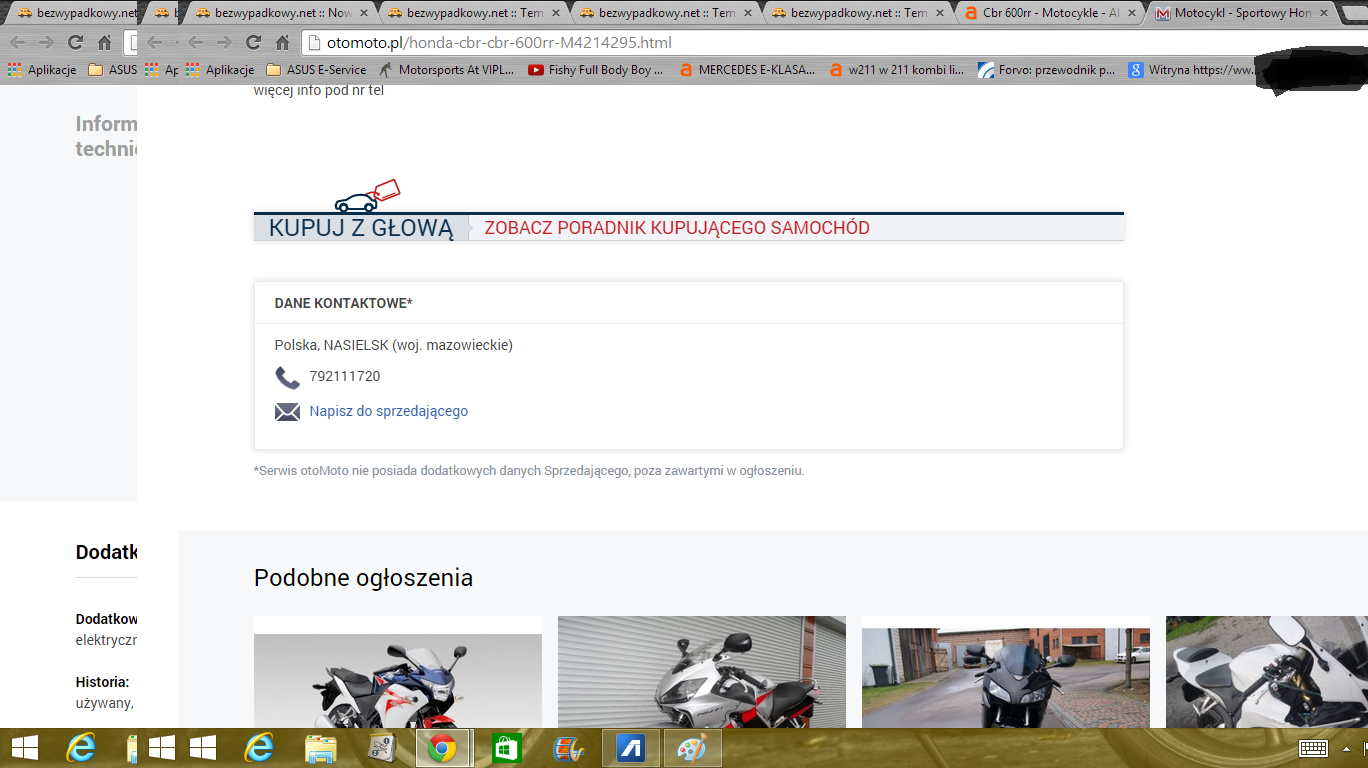
Task: Launch Paint from the taskbar palette icon
Action: point(691,748)
